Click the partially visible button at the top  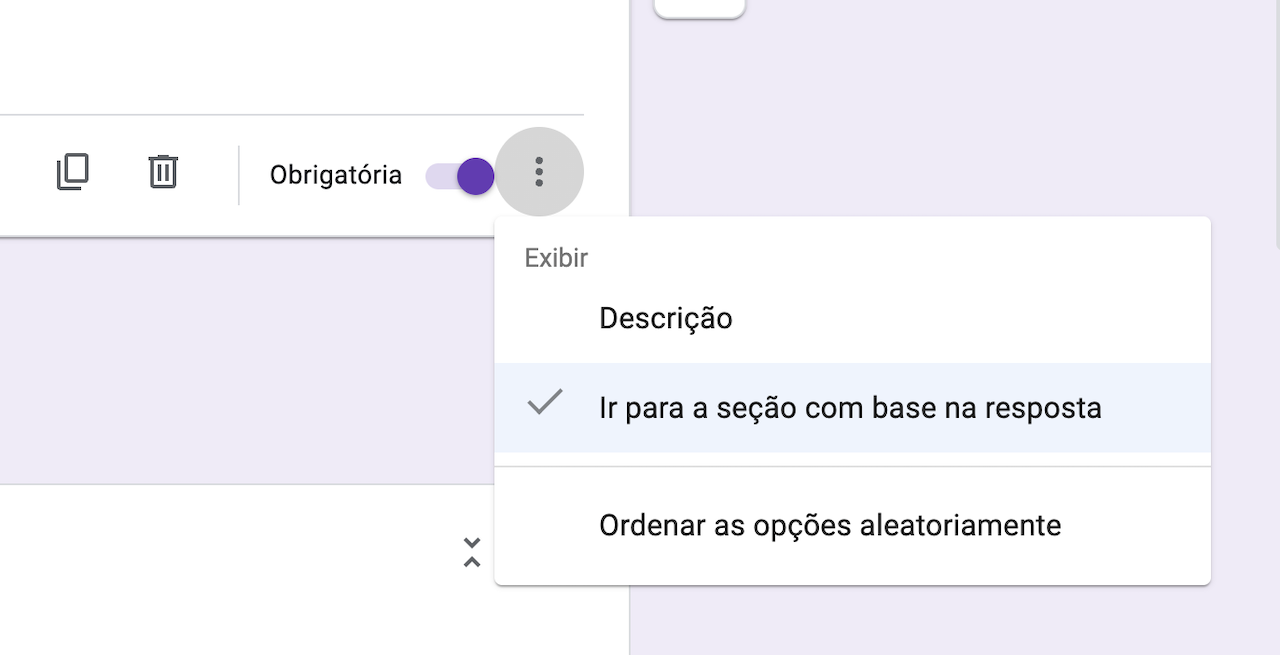point(699,8)
